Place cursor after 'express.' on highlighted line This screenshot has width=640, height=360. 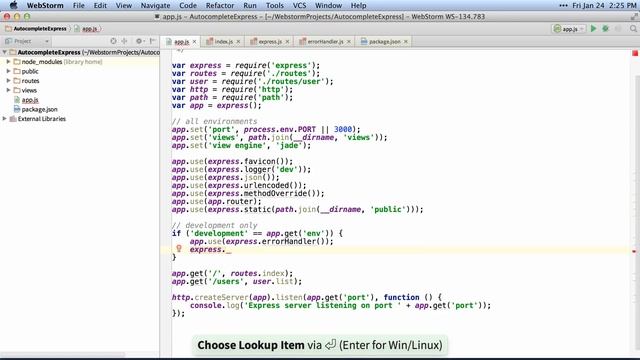tap(226, 249)
